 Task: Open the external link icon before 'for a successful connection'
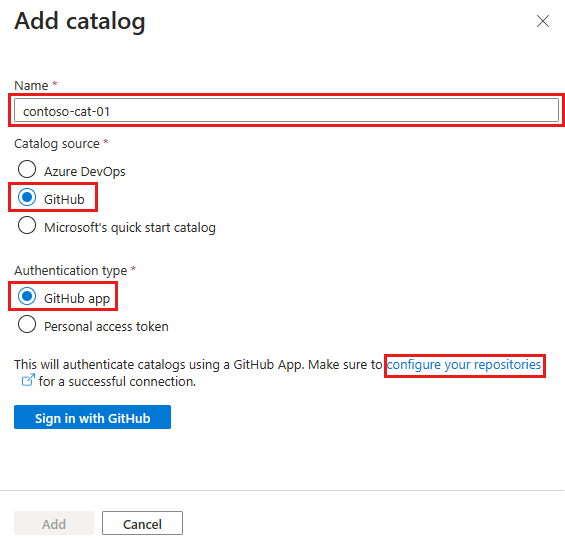click(x=28, y=380)
